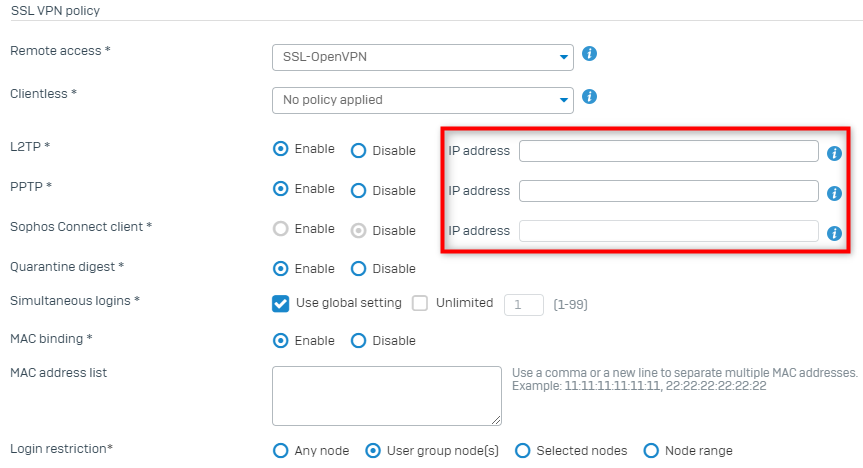This screenshot has width=863, height=468.
Task: Click the MAC address list text area
Action: coord(387,396)
